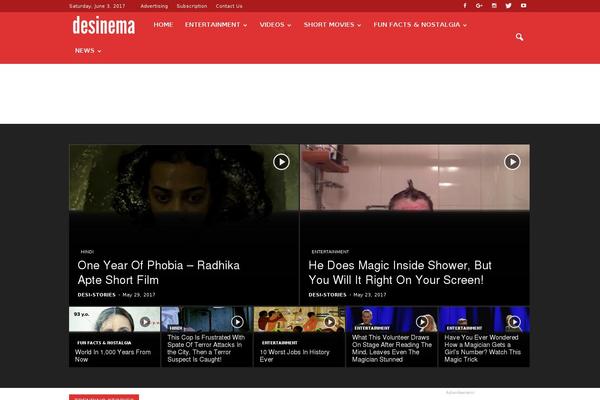Click Entertainment tag on Magic Shower article
This screenshot has width=600, height=400.
(330, 252)
